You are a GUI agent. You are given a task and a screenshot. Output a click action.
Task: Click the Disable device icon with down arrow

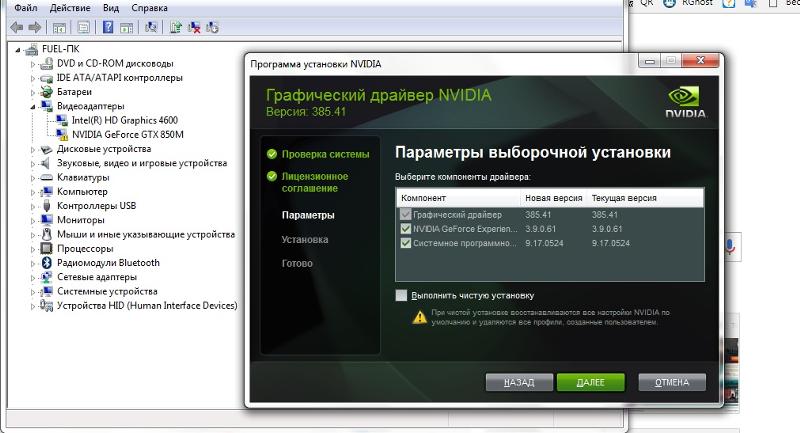pyautogui.click(x=212, y=28)
